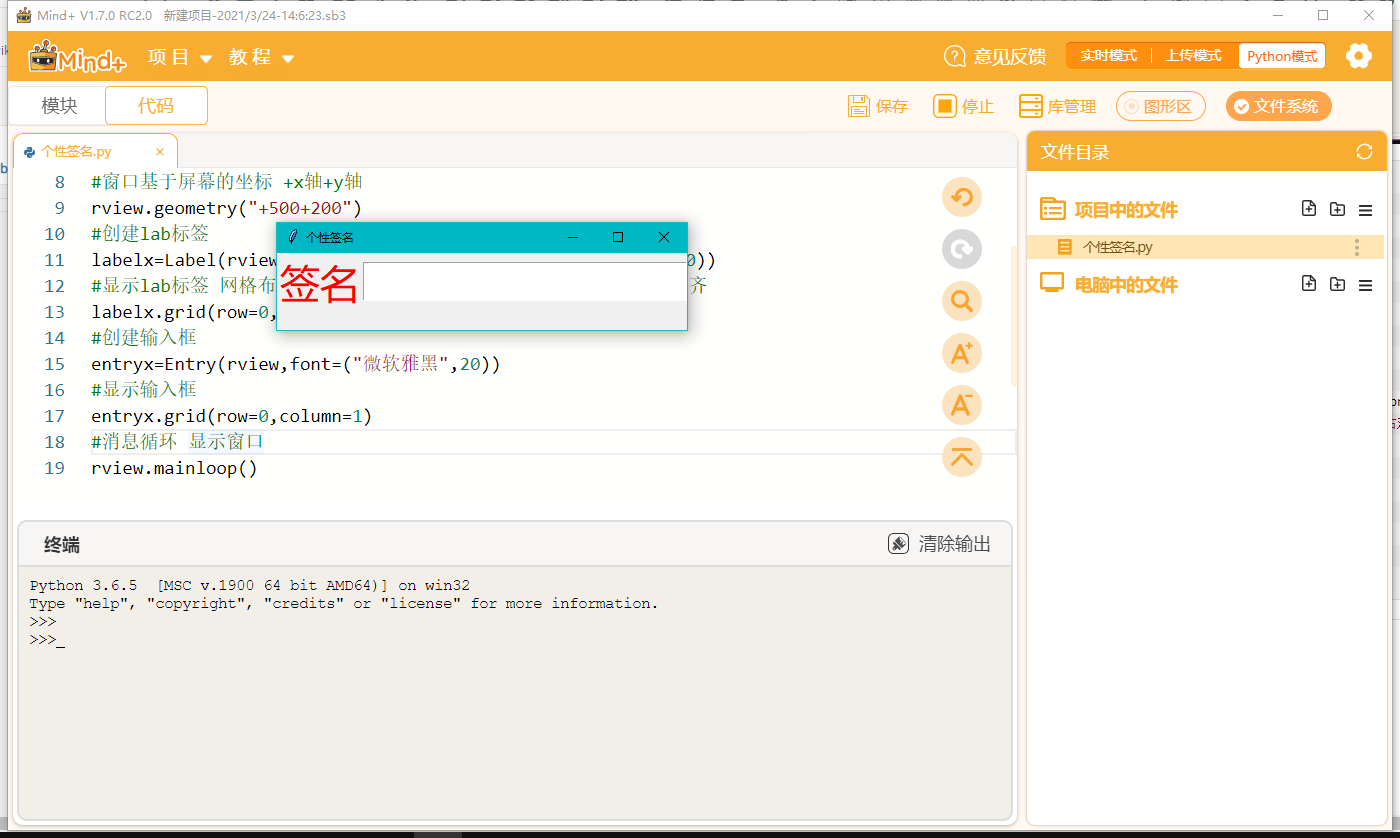
Task: Click the Mind+ logo icon
Action: 78,57
